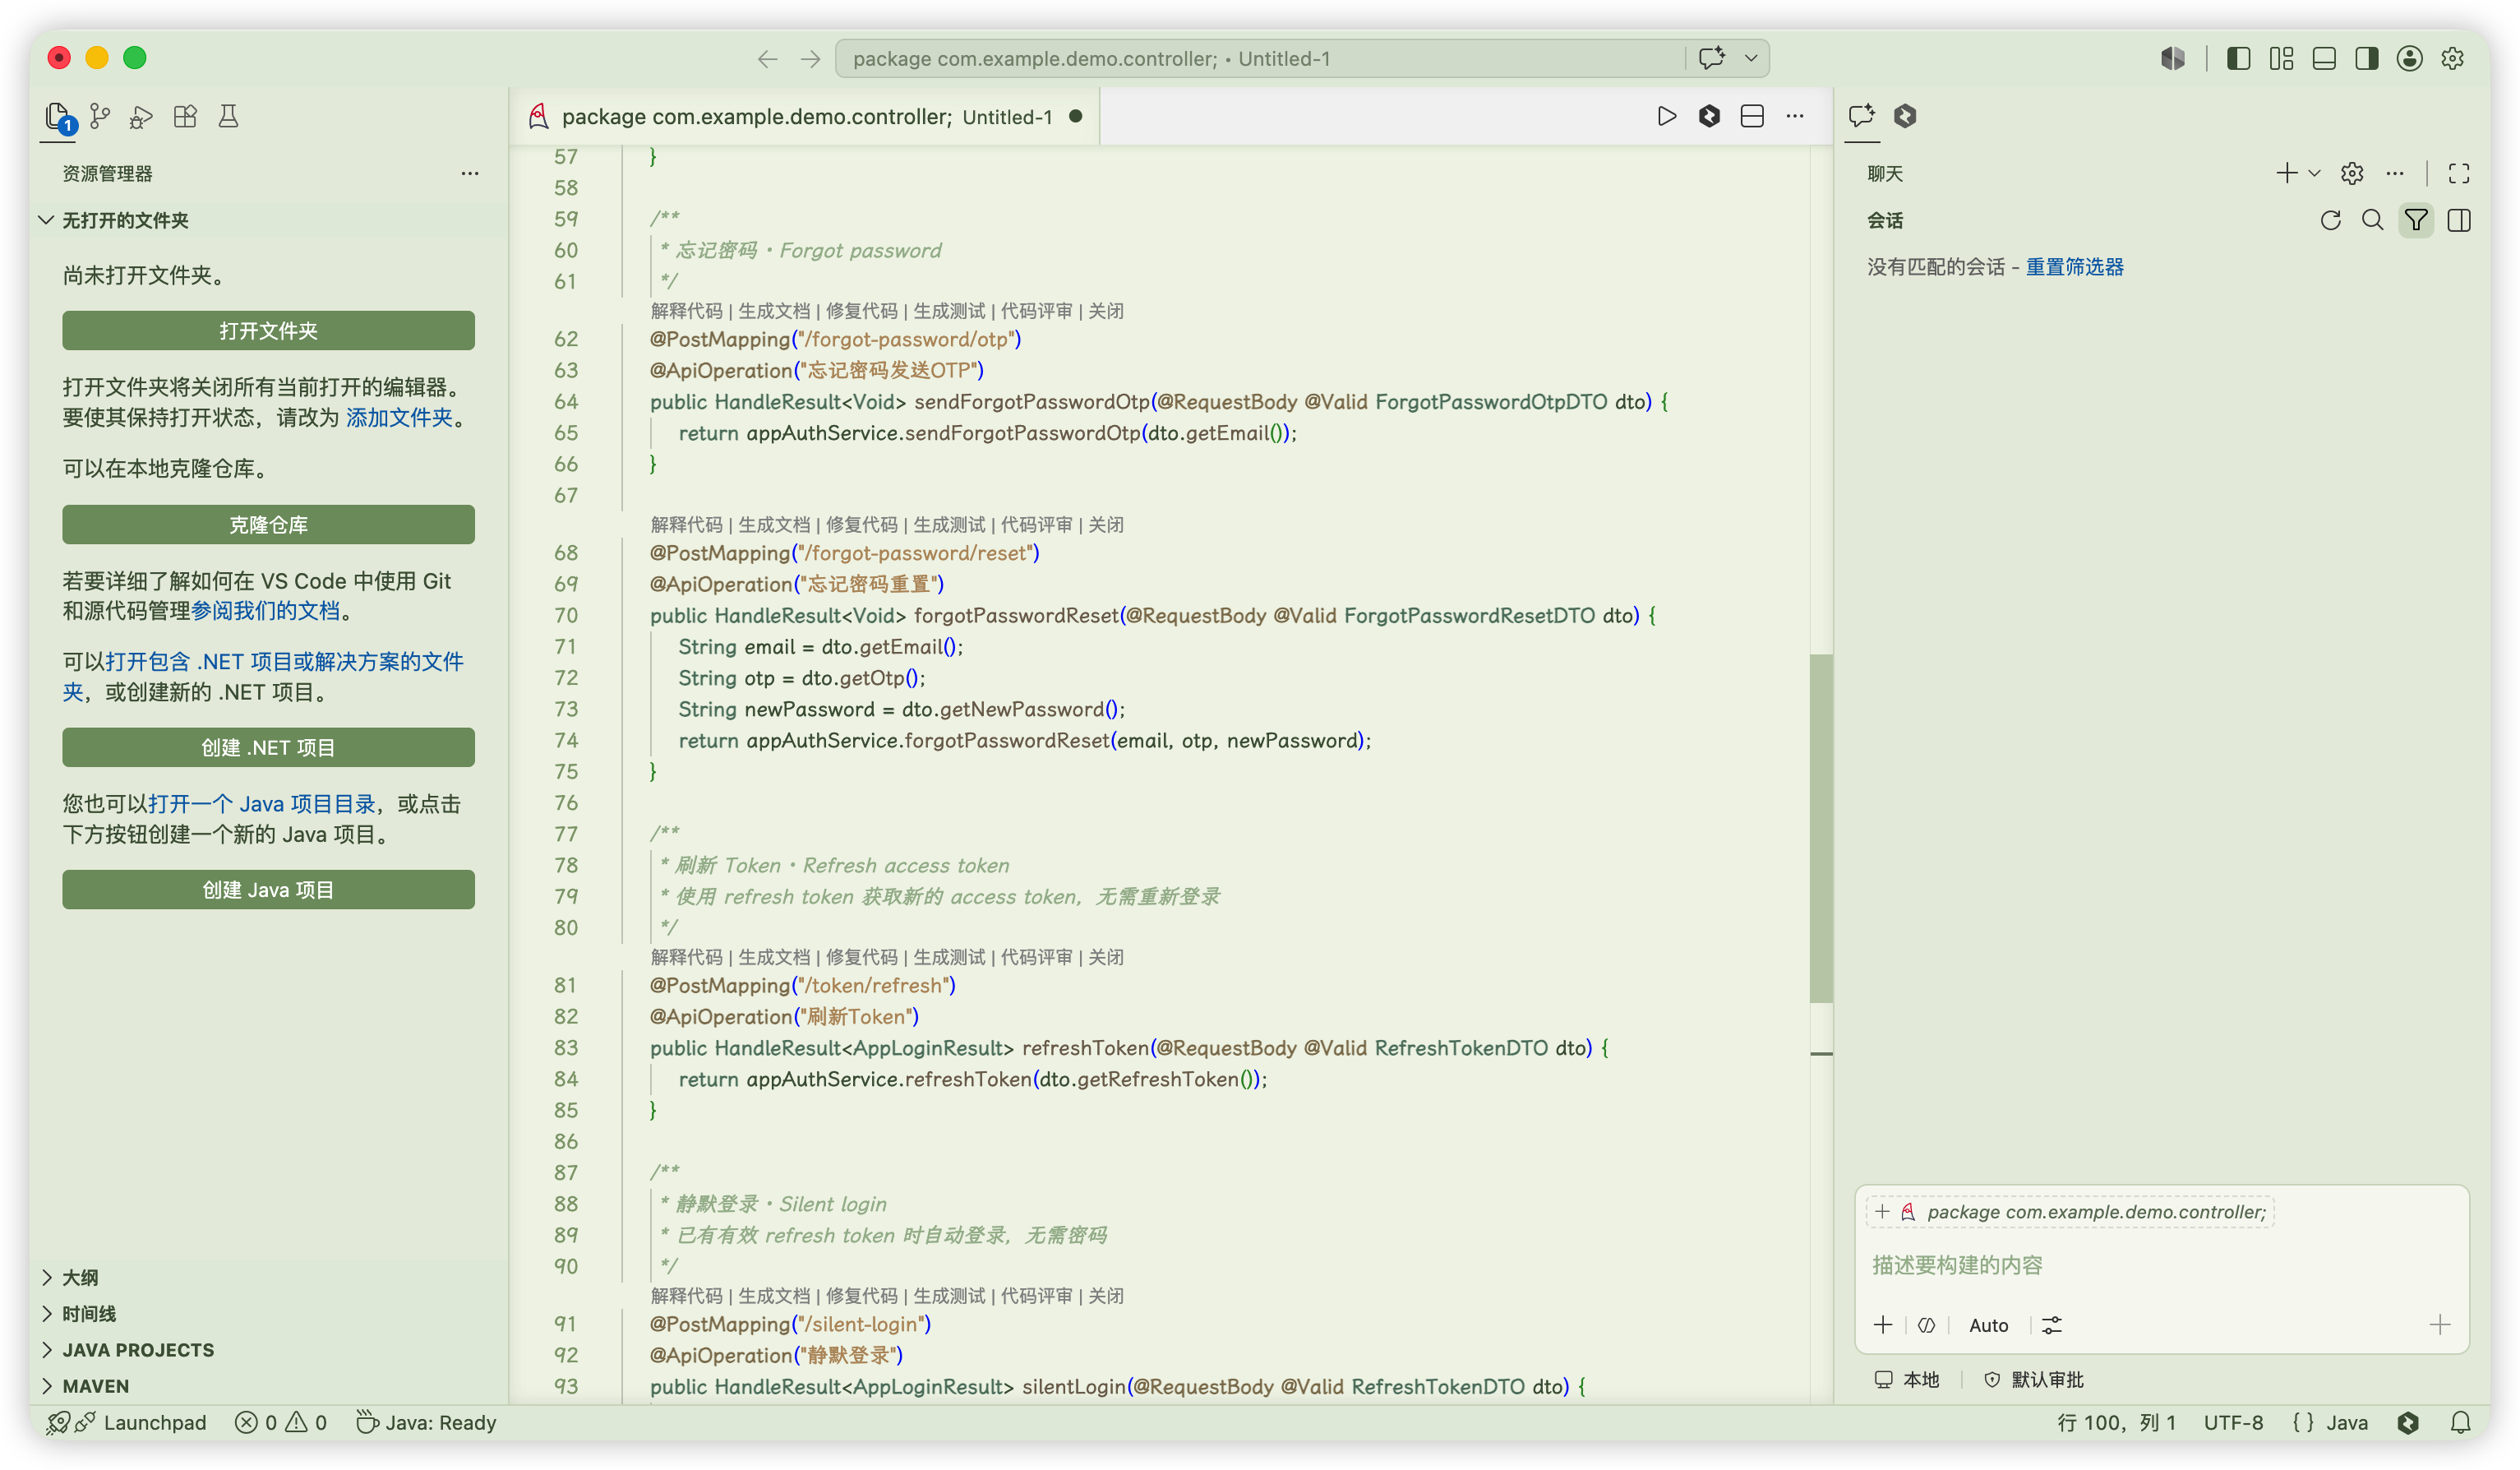
Task: Open the dropdown arrow in title search bar
Action: (x=1751, y=58)
